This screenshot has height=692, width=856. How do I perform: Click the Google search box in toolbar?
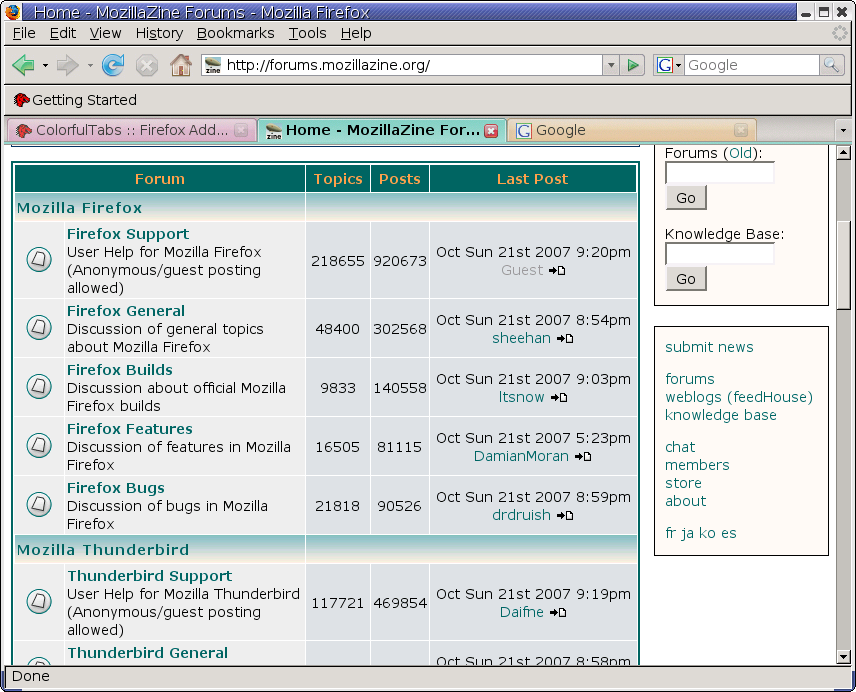tap(752, 65)
